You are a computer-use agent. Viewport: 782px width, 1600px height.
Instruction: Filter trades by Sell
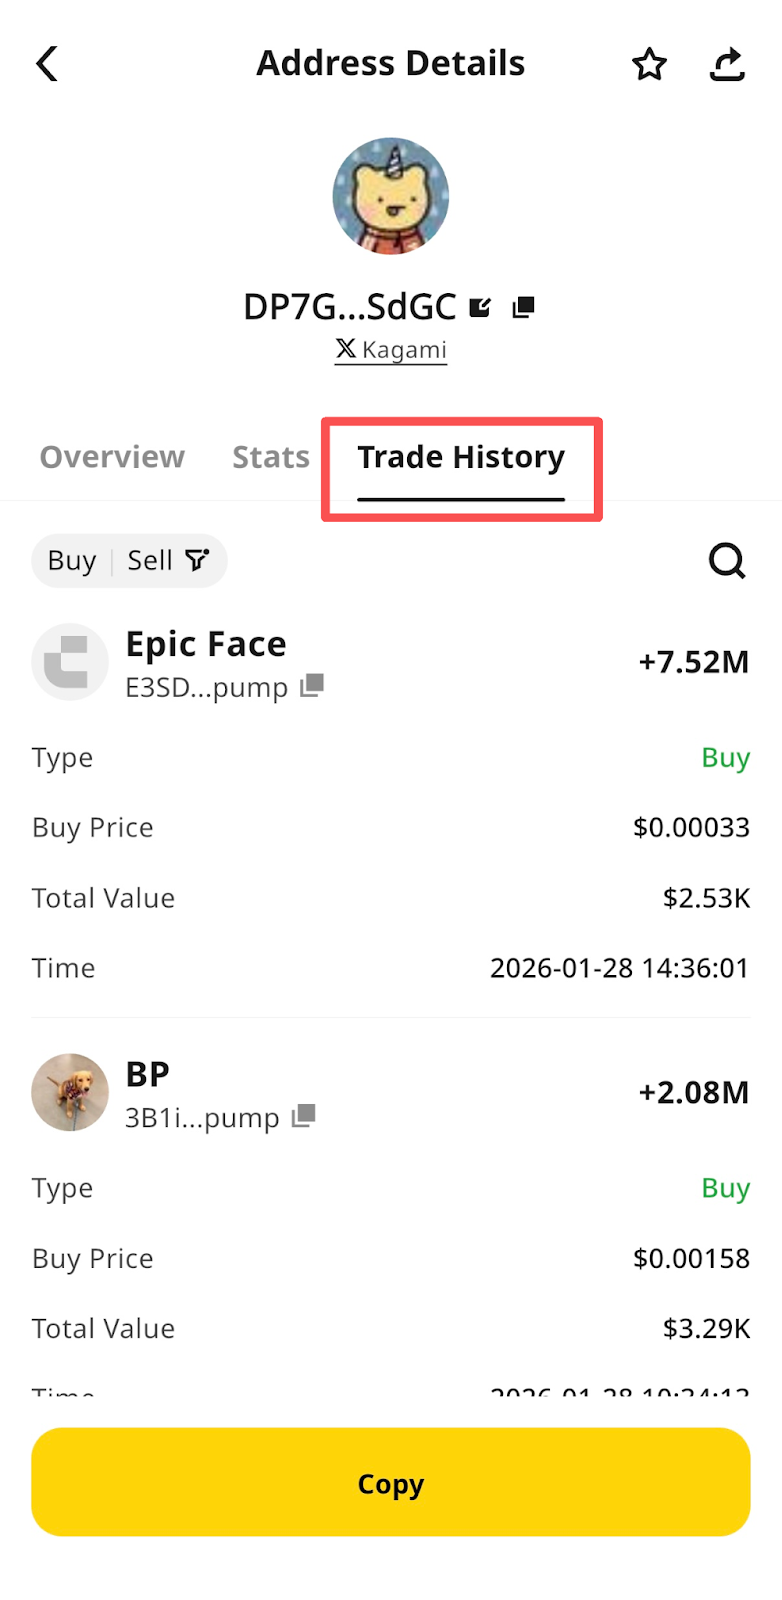click(x=150, y=561)
